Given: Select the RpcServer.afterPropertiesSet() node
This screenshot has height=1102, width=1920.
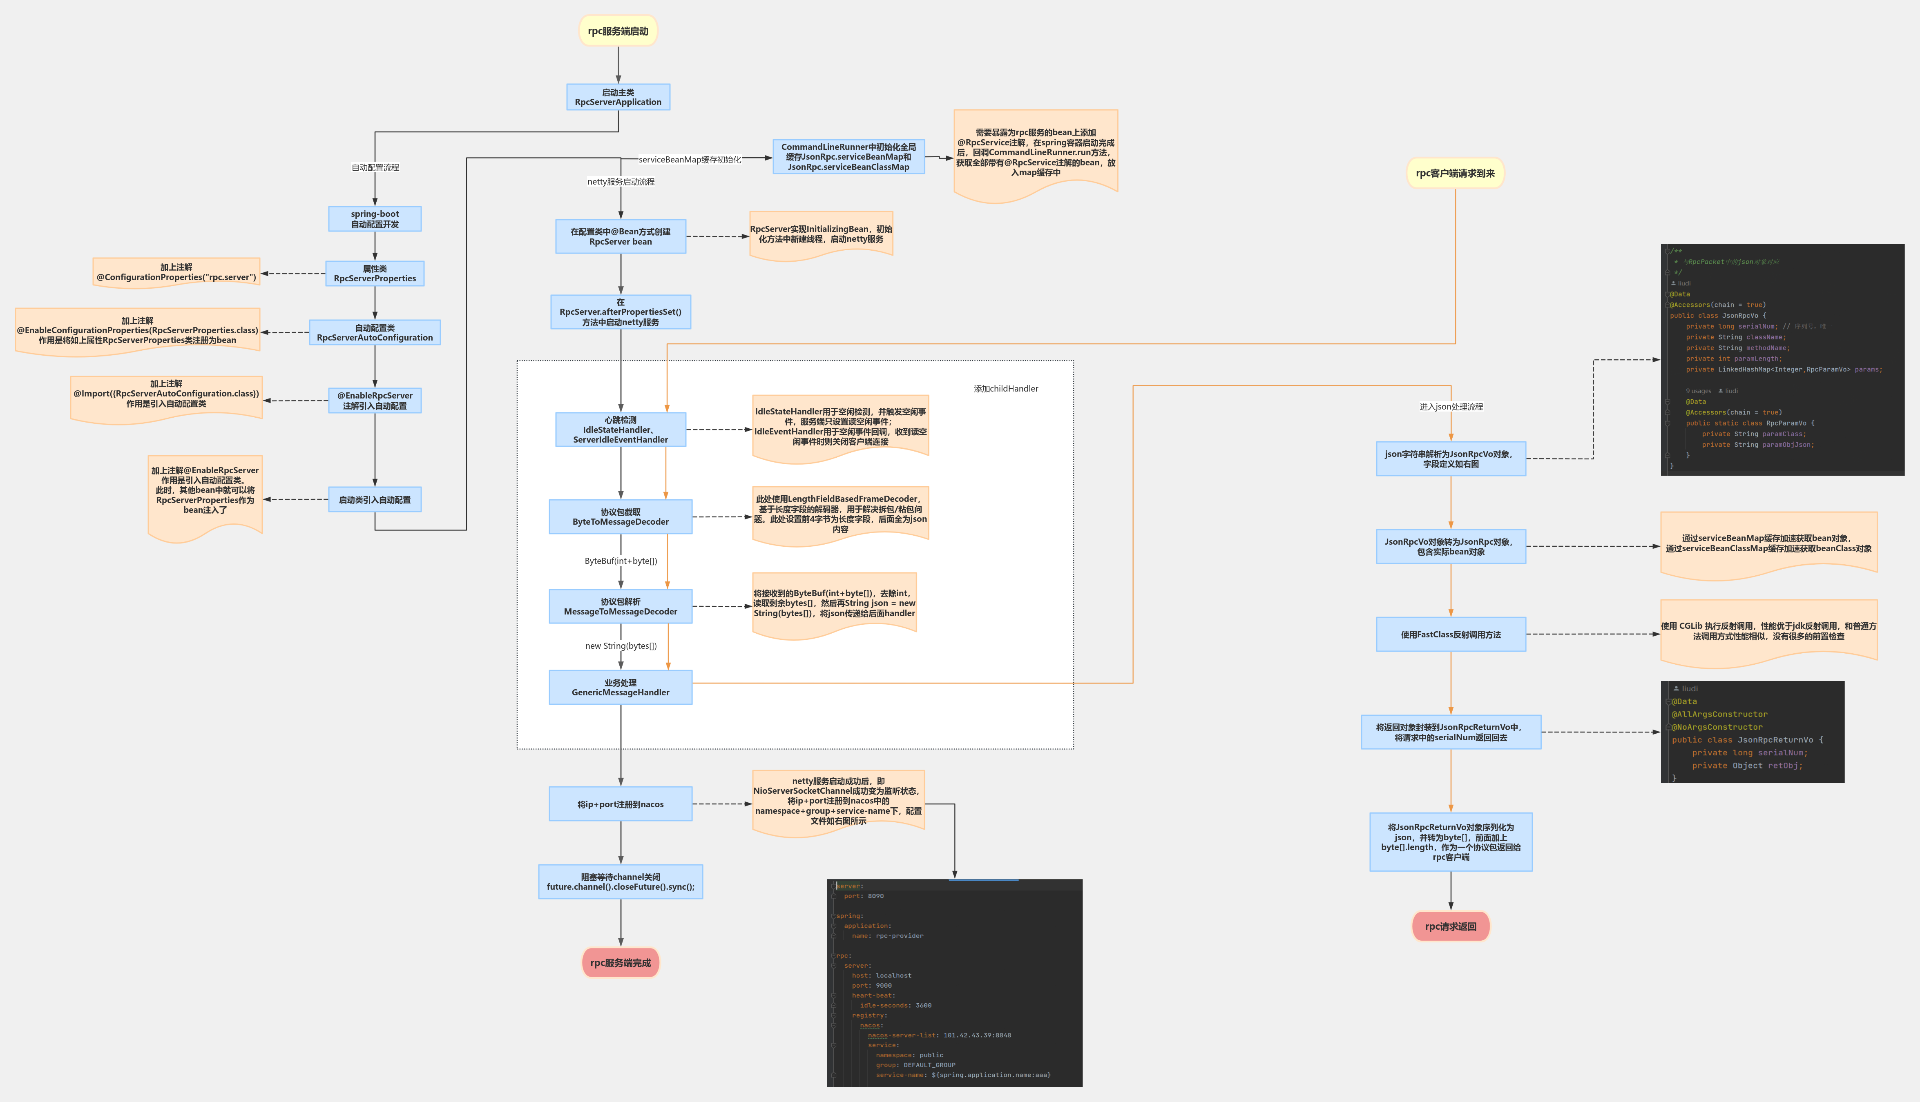Looking at the screenshot, I should pos(620,312).
